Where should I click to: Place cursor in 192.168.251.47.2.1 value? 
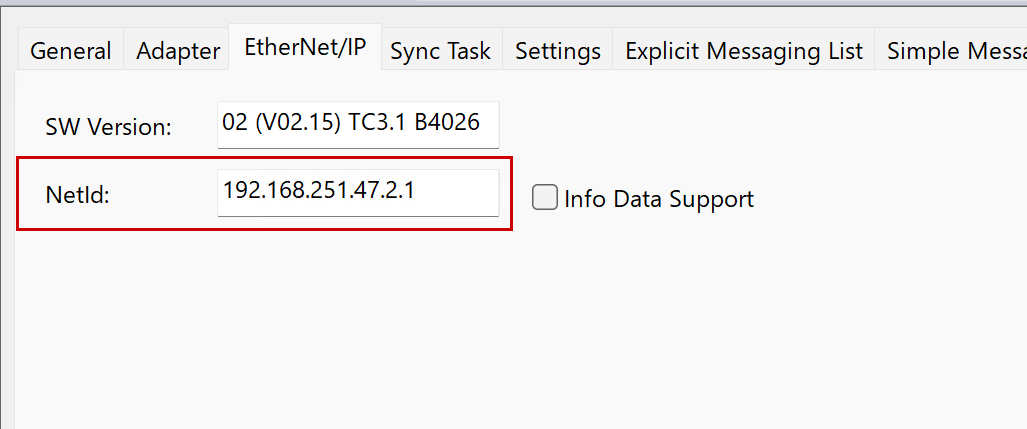319,190
